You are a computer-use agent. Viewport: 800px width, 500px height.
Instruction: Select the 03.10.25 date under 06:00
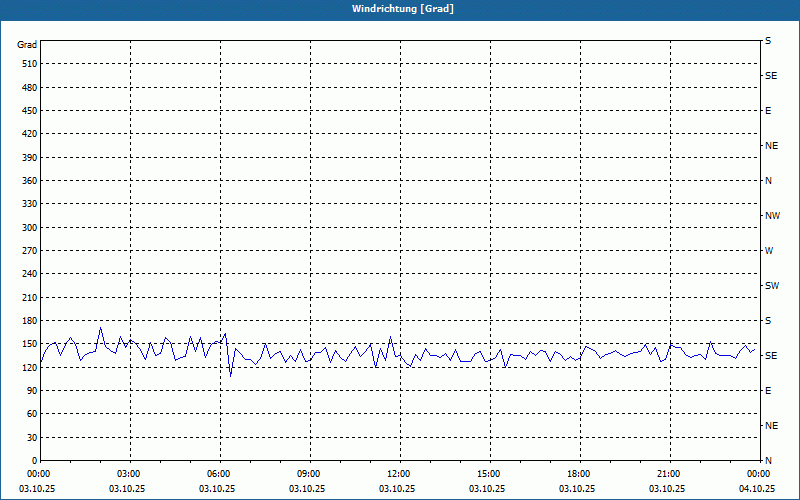(217, 489)
